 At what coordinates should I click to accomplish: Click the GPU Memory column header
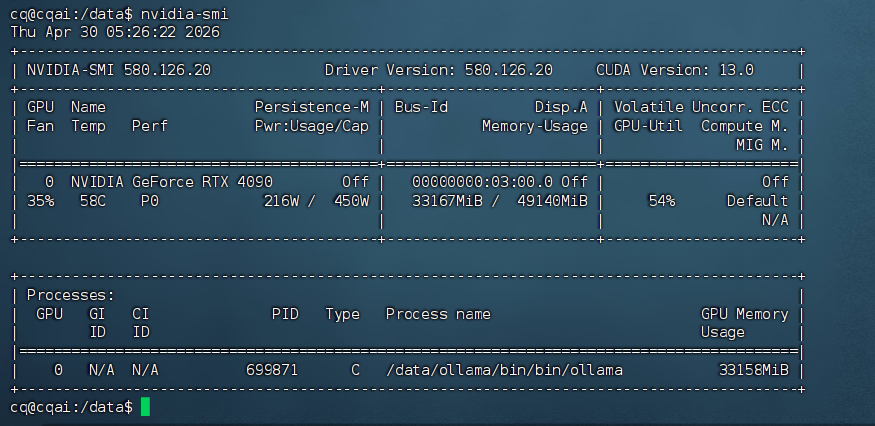click(x=745, y=314)
